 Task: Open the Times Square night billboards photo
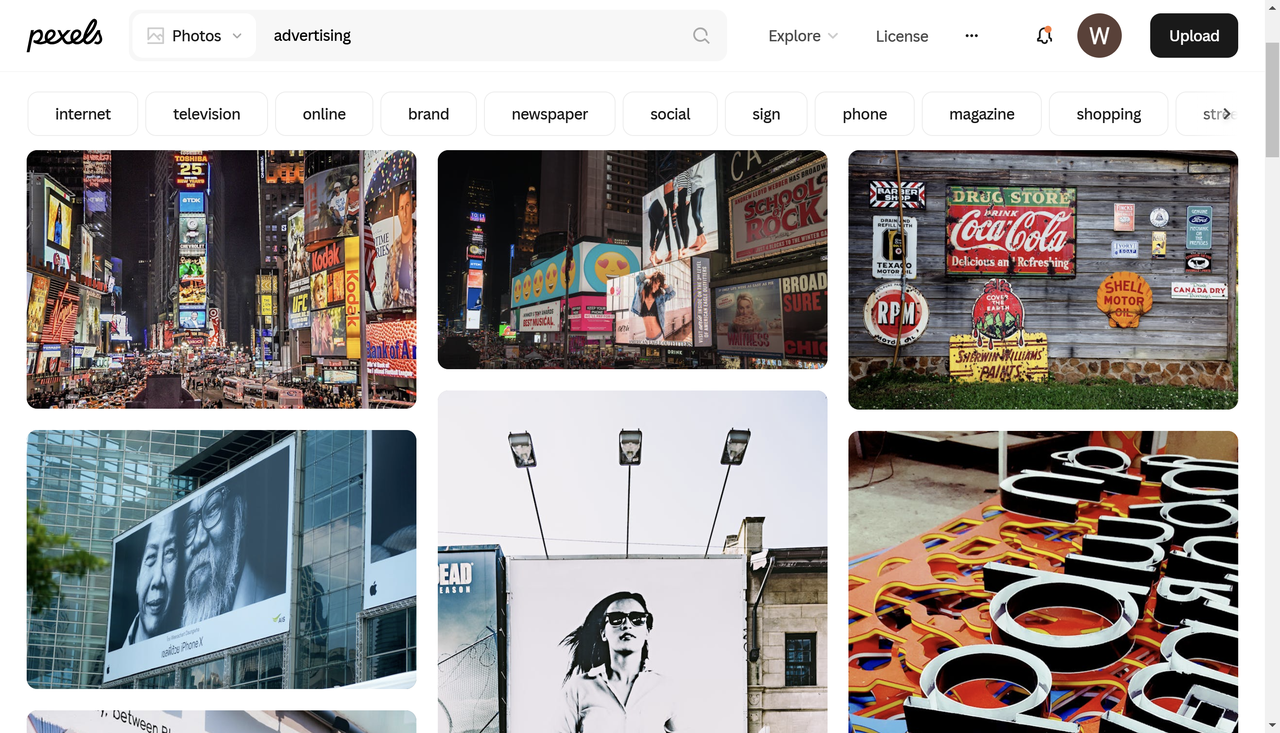click(221, 279)
